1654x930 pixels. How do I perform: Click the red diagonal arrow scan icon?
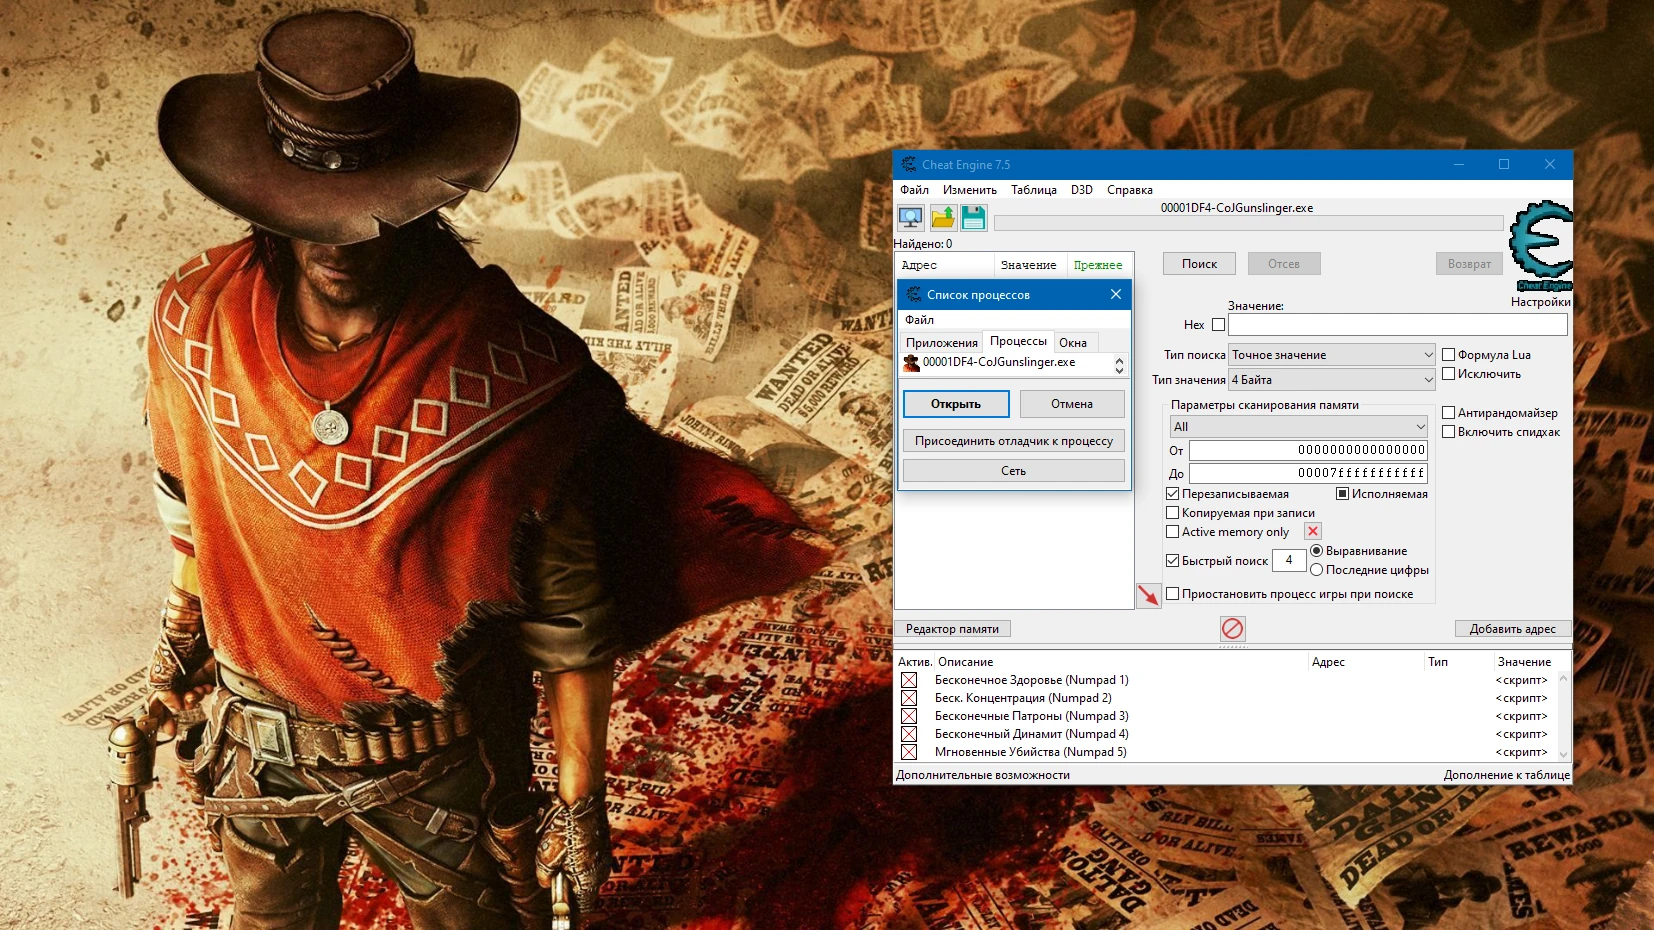[x=1148, y=594]
